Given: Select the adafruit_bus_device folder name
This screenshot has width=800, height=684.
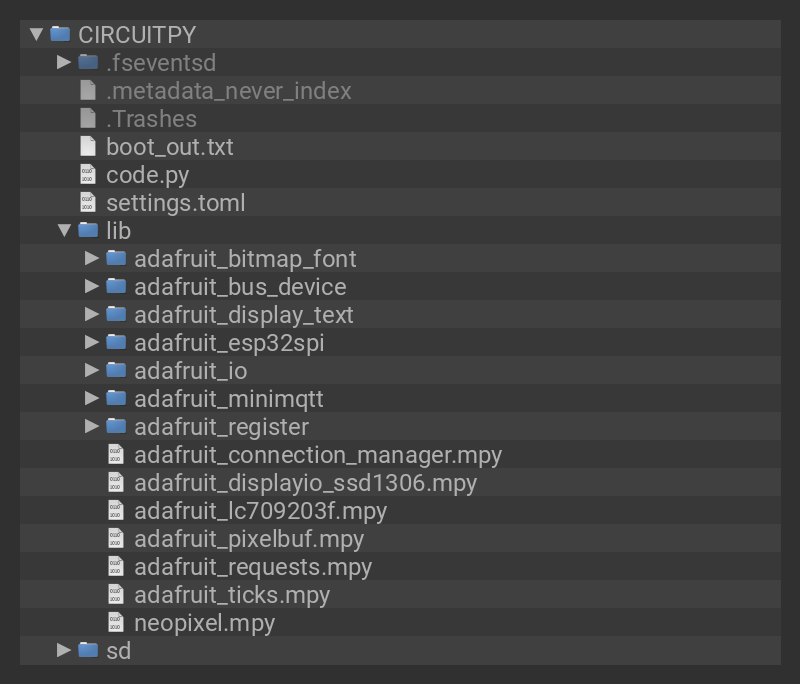Looking at the screenshot, I should (x=240, y=287).
